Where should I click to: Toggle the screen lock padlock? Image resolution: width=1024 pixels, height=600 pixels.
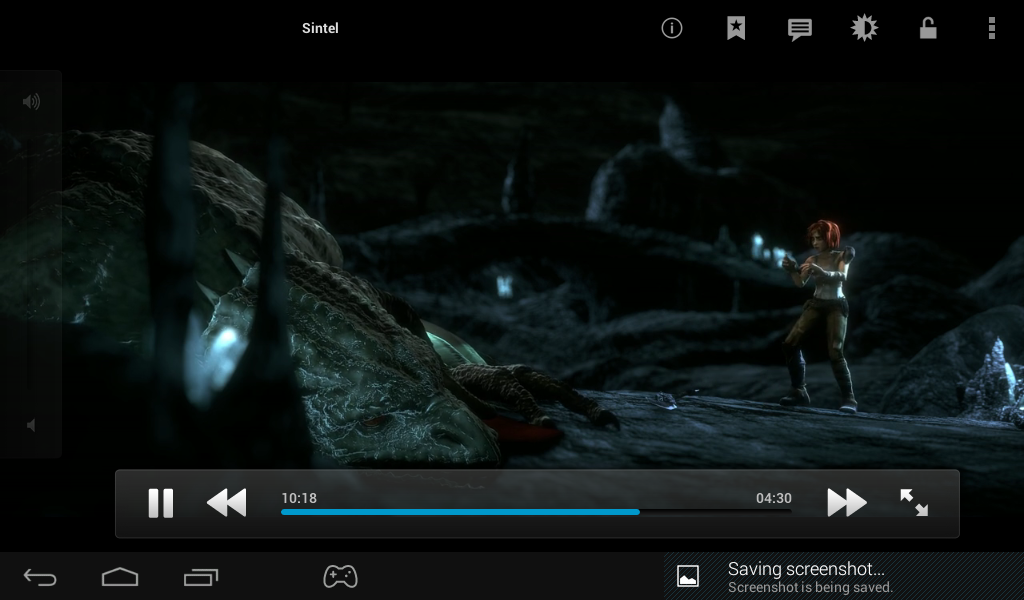click(x=928, y=28)
